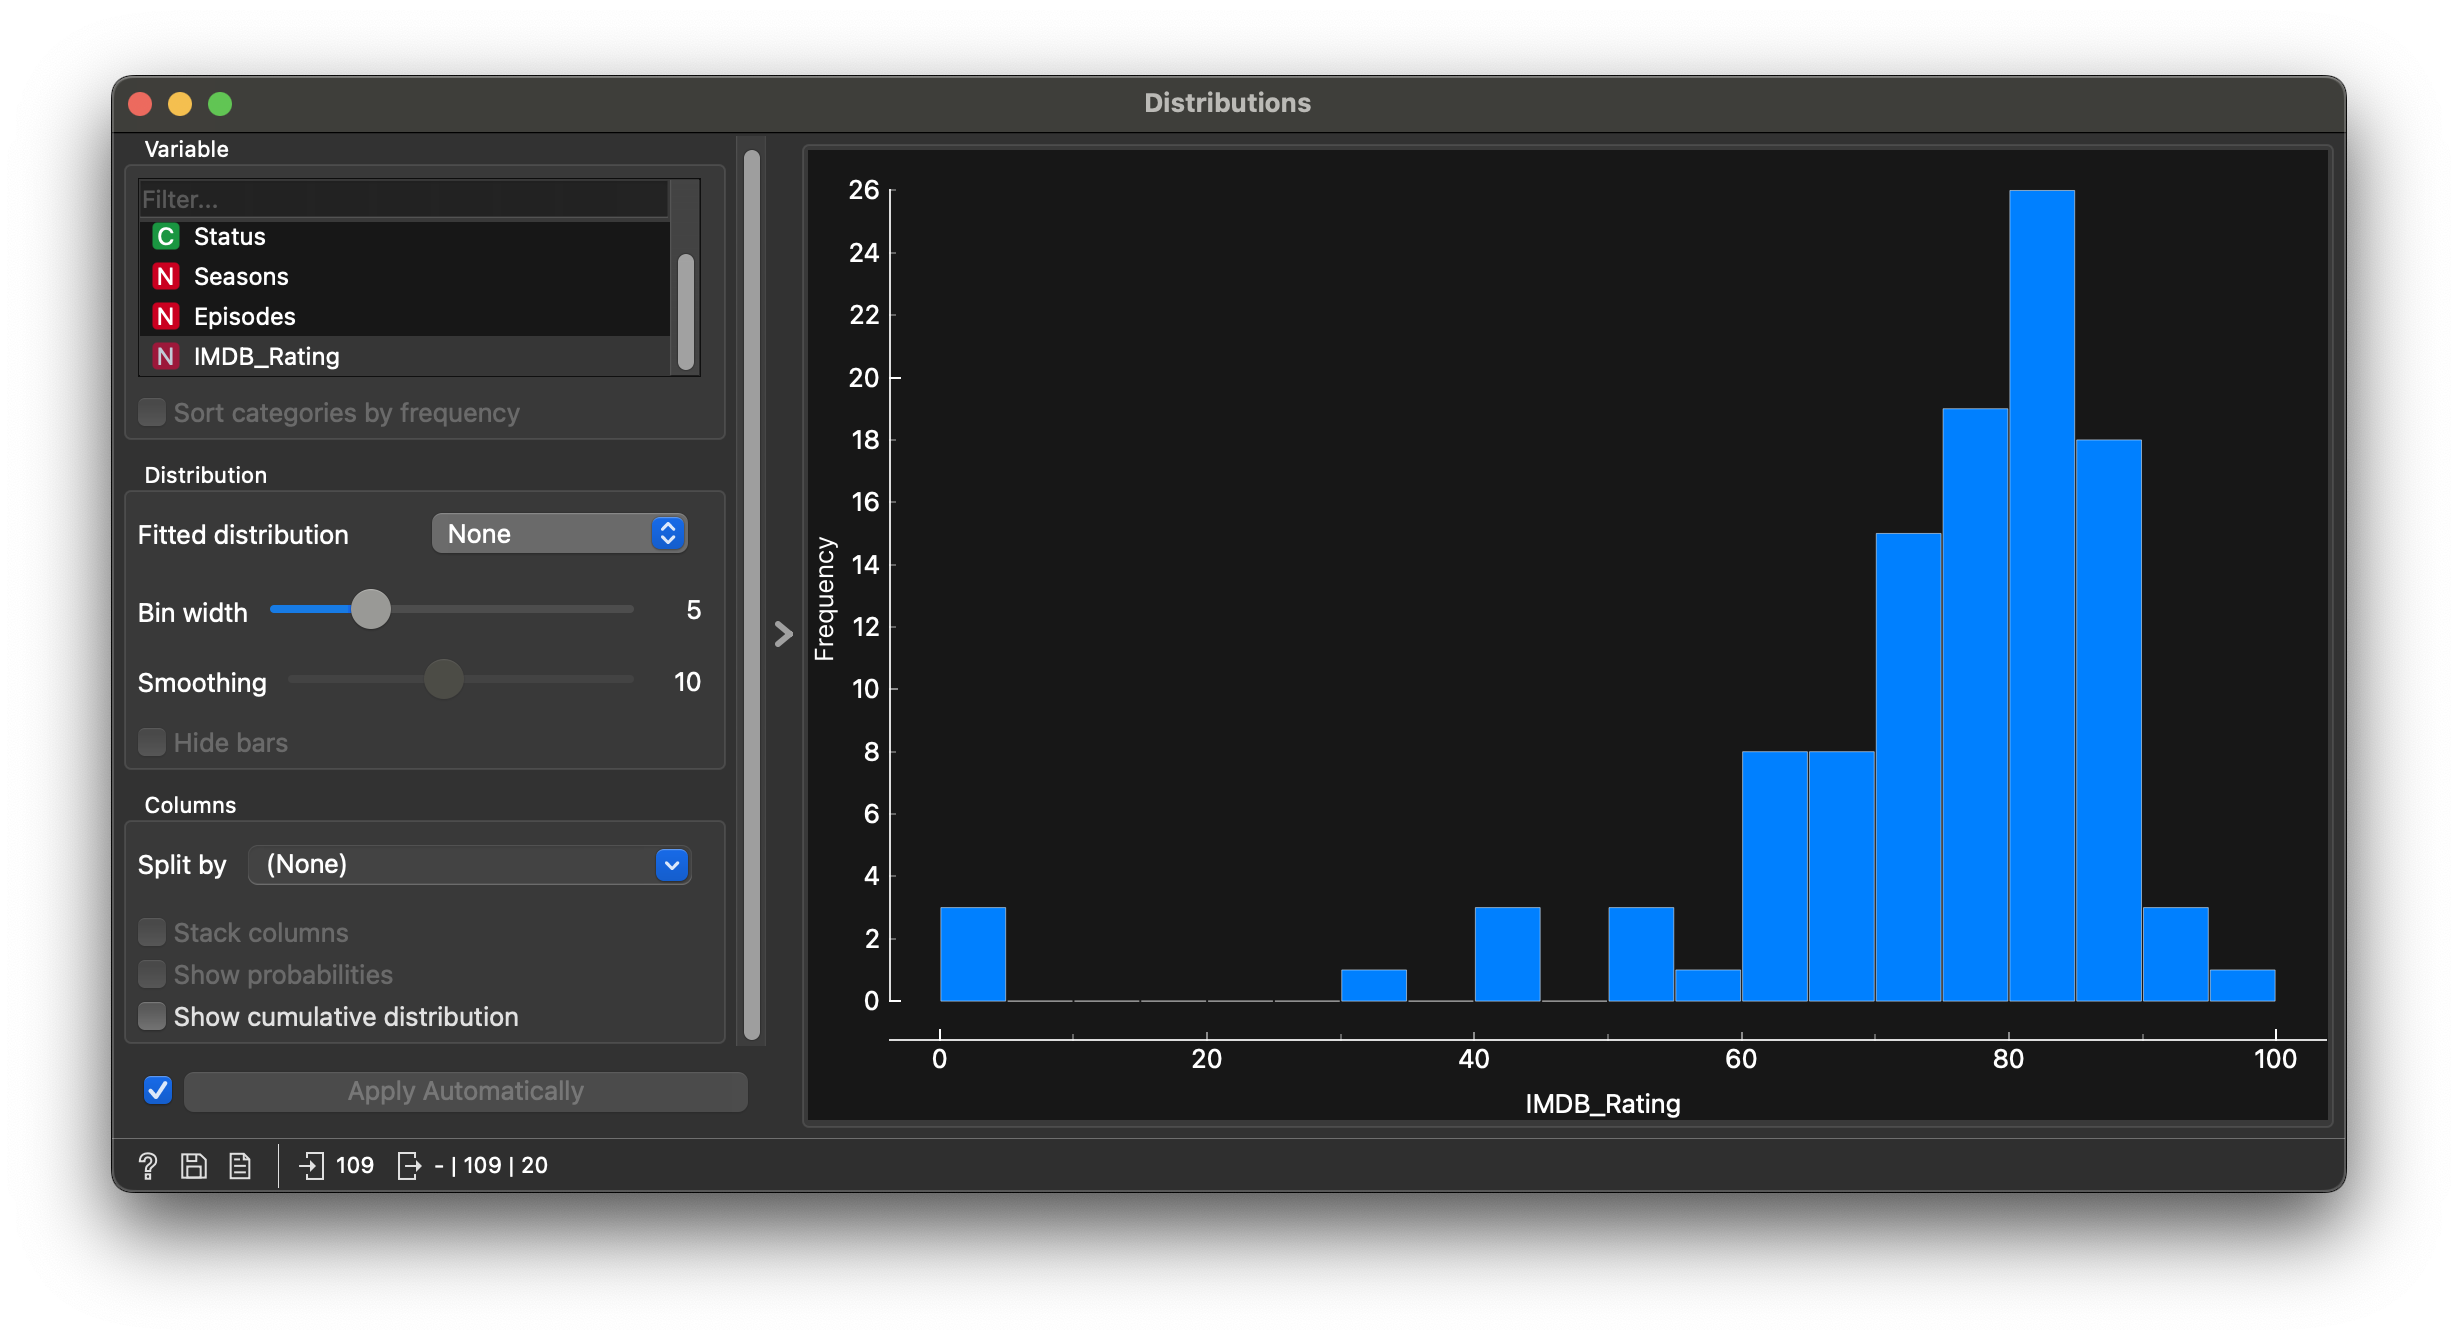2458x1340 pixels.
Task: Click the N icon beside IMDB_Rating
Action: point(165,357)
